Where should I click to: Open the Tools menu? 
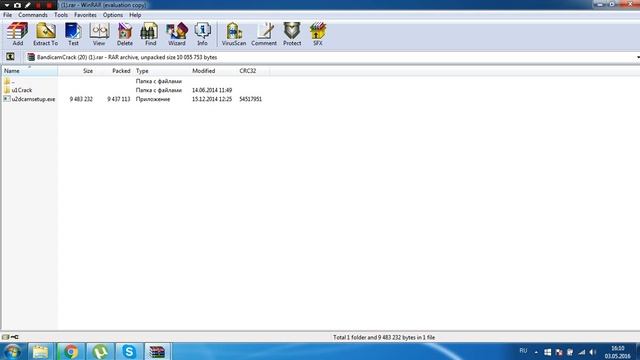61,15
